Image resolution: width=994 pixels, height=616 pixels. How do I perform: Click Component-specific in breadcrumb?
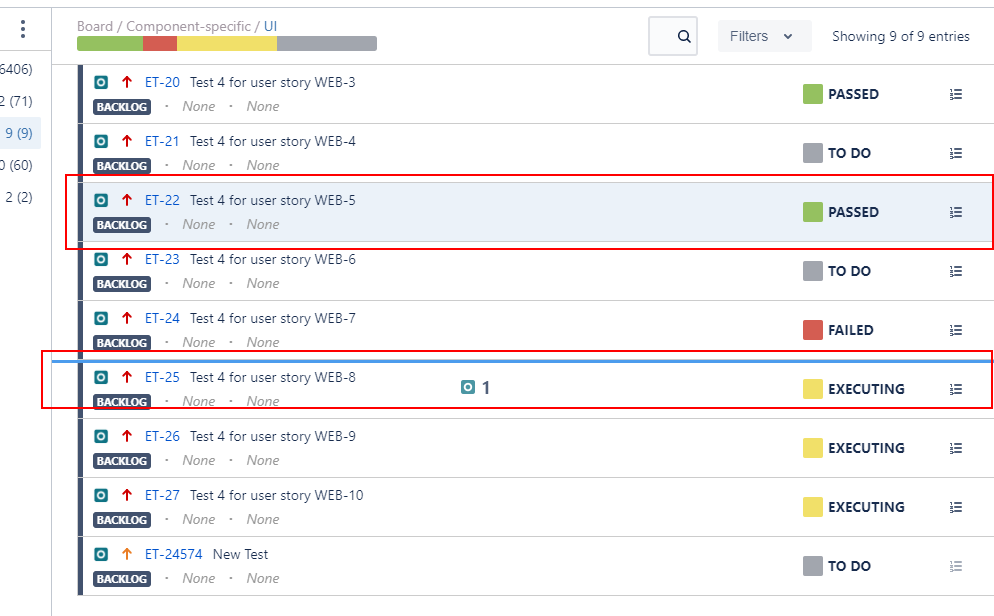pyautogui.click(x=188, y=26)
